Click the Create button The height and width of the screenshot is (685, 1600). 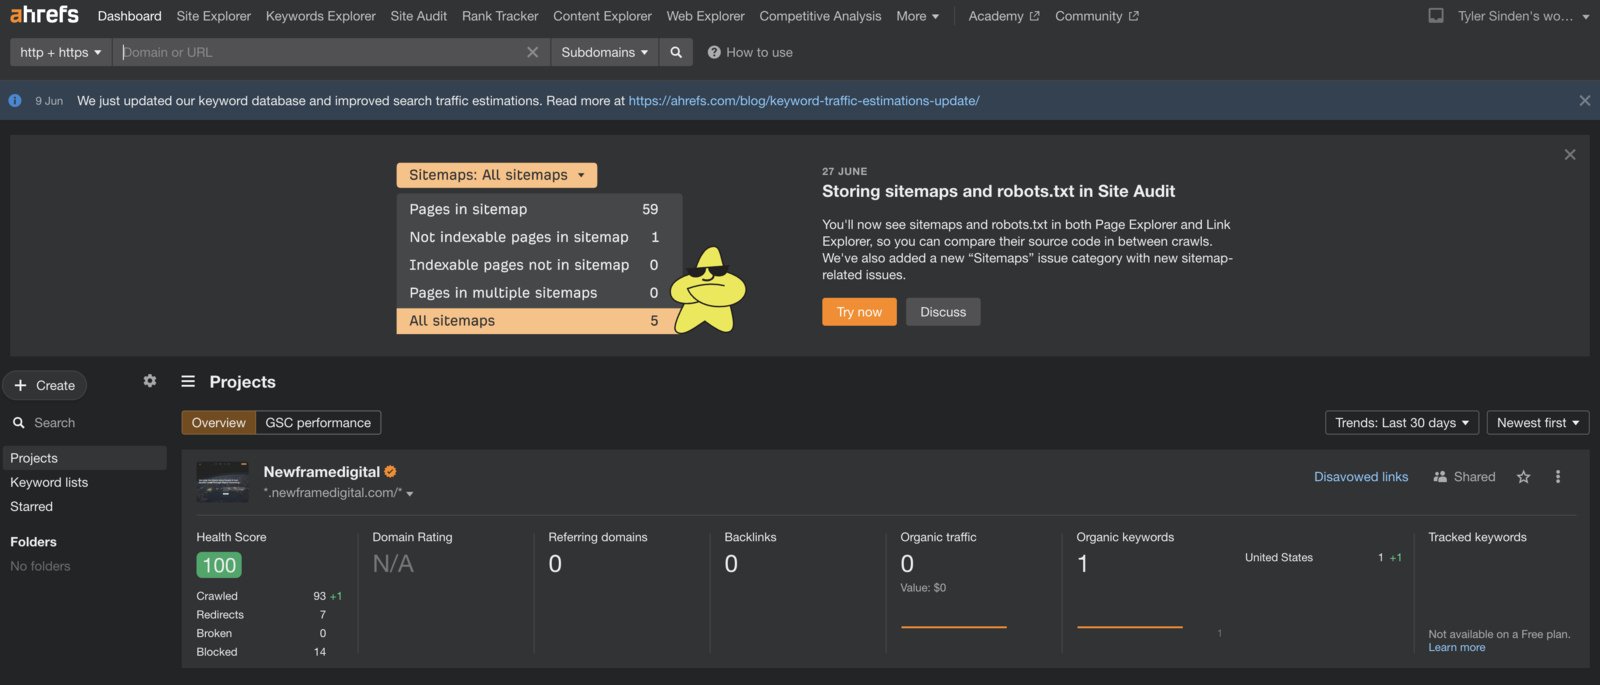click(45, 385)
